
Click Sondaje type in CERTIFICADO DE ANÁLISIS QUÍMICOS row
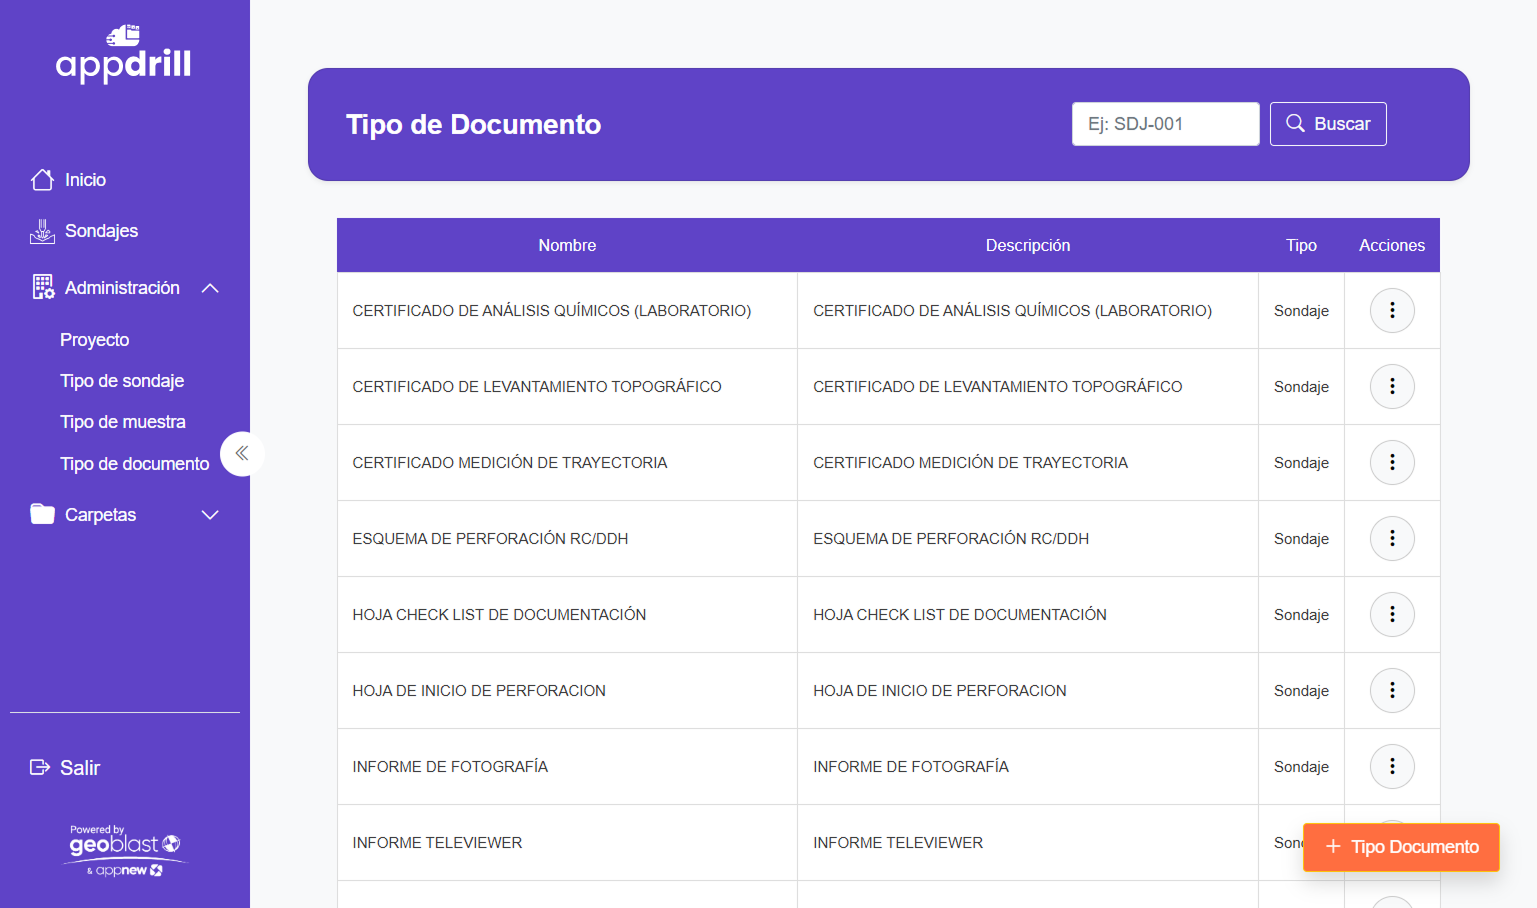pyautogui.click(x=1301, y=311)
